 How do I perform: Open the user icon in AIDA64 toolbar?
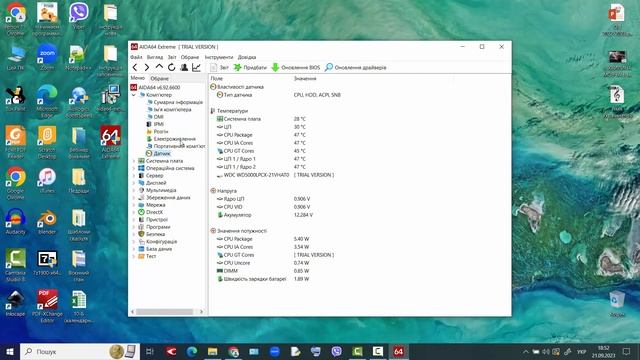pos(184,67)
